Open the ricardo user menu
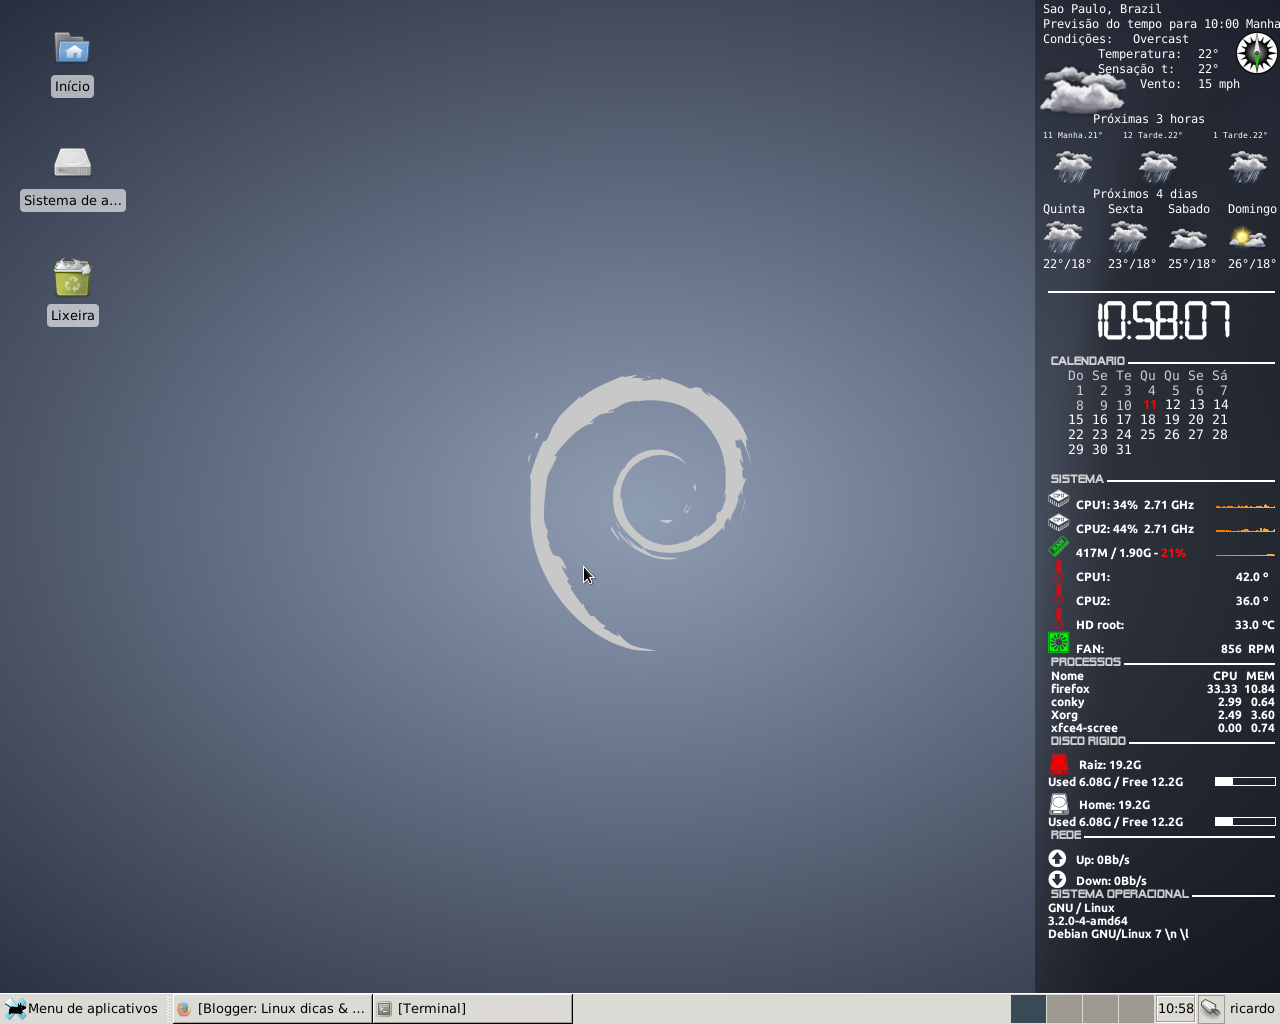Viewport: 1280px width, 1024px height. [x=1252, y=1008]
